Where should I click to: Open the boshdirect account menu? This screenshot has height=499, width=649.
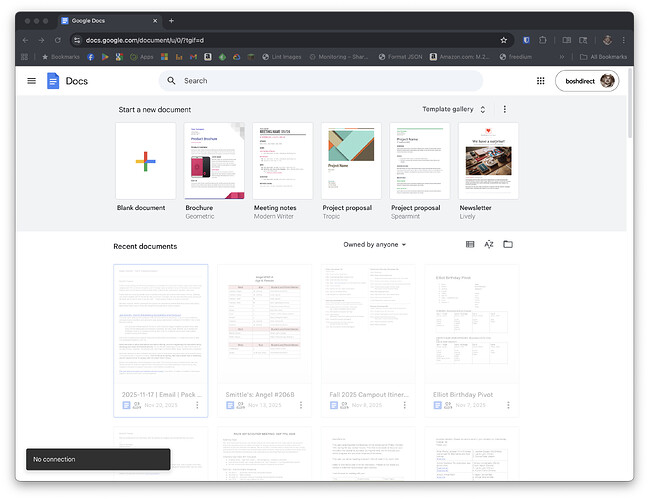point(587,81)
